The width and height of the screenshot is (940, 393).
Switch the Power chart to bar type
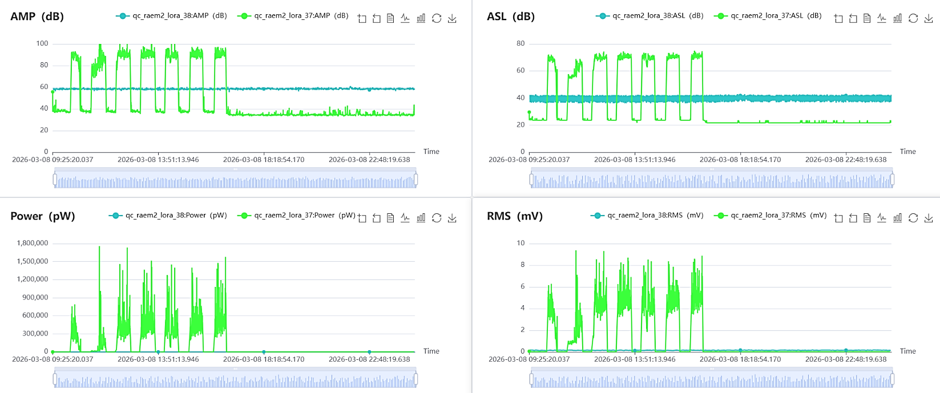[x=421, y=218]
